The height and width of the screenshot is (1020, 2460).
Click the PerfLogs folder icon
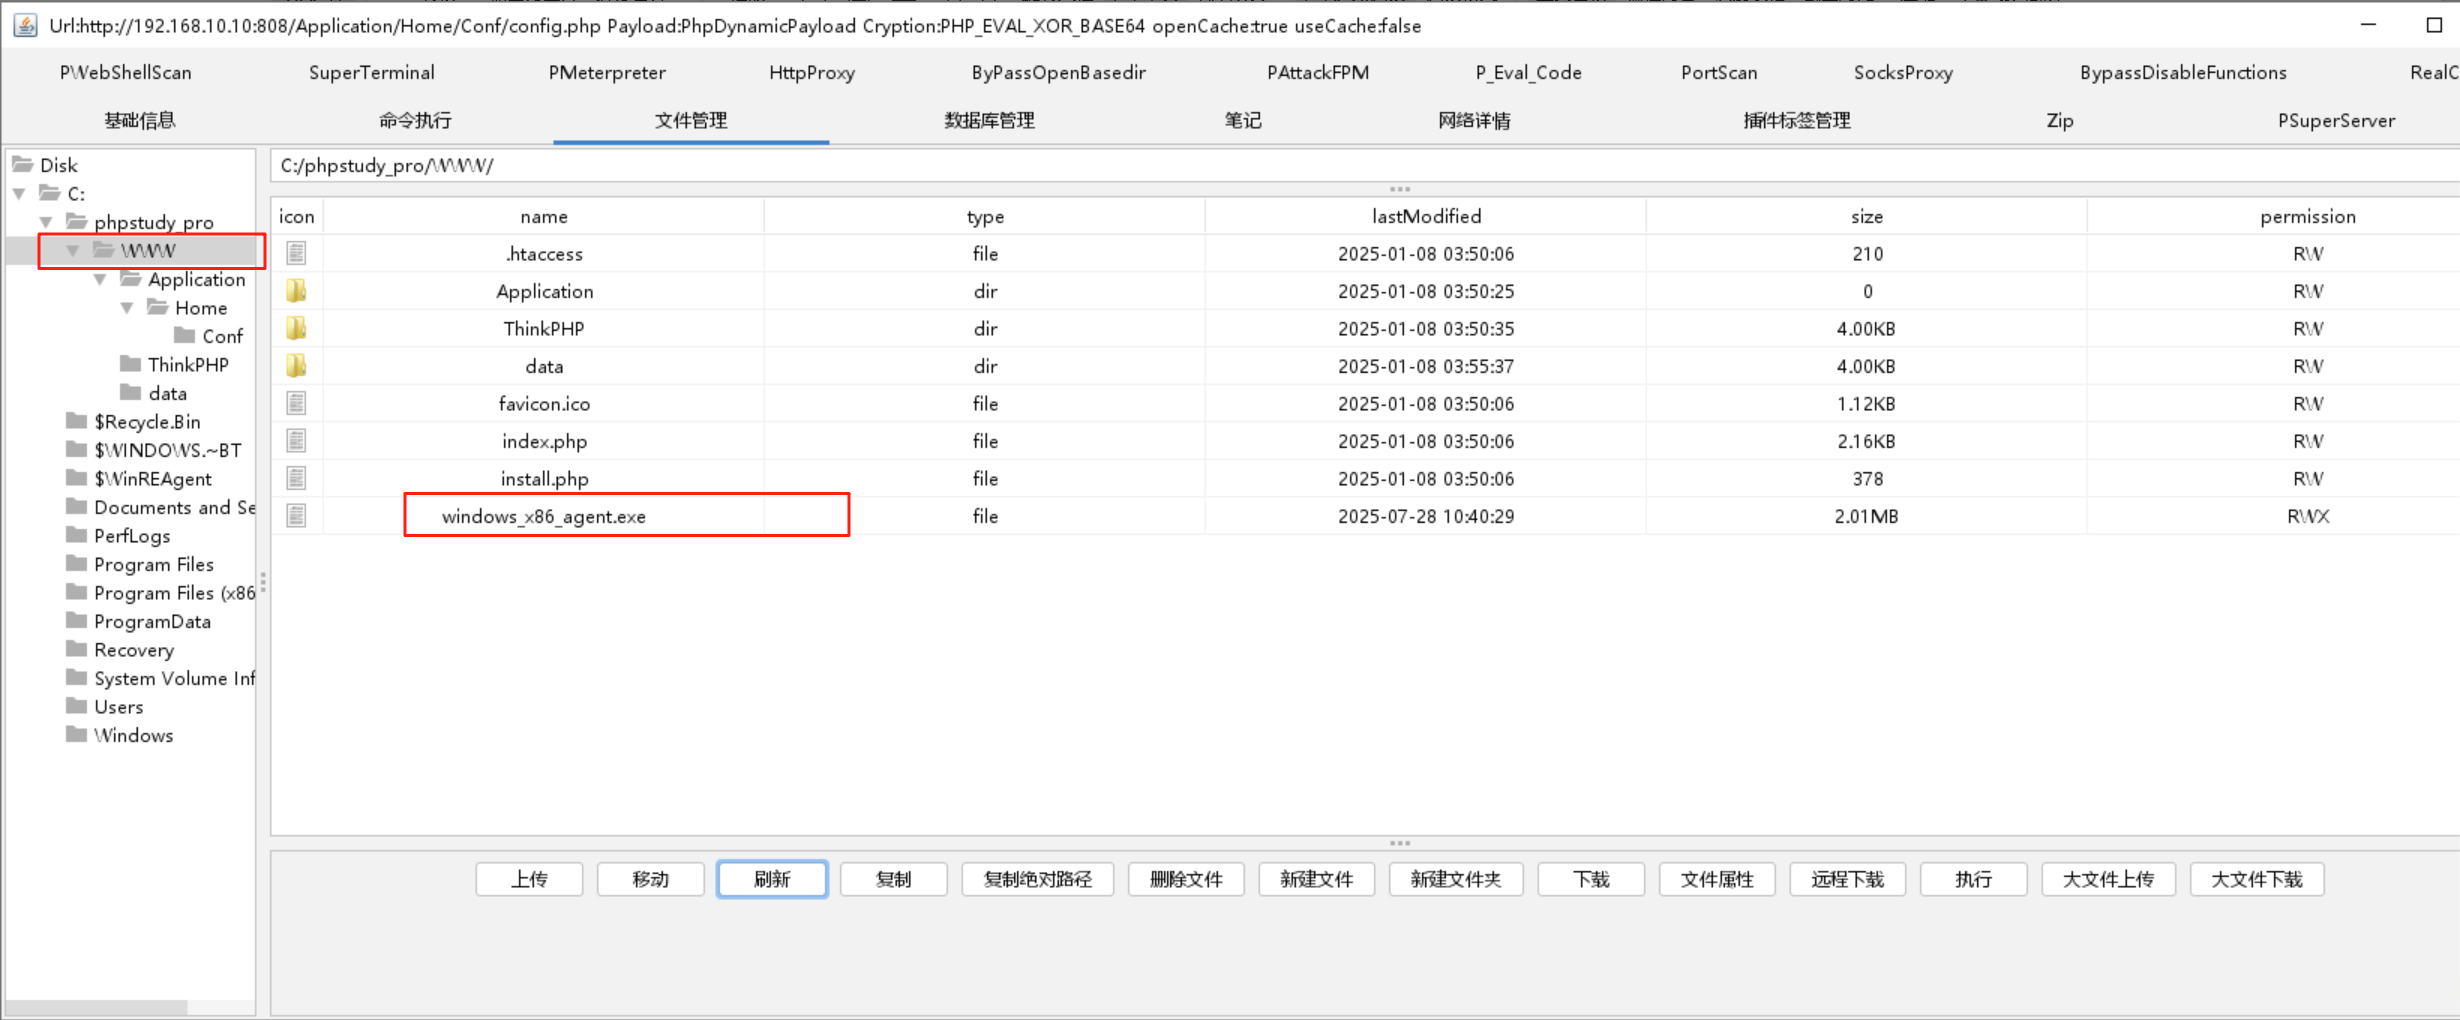click(x=76, y=535)
